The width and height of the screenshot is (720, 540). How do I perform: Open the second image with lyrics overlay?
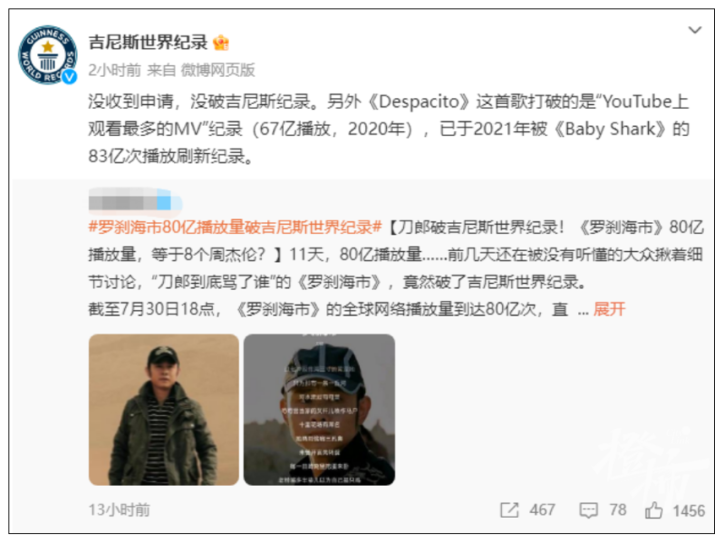(x=319, y=410)
